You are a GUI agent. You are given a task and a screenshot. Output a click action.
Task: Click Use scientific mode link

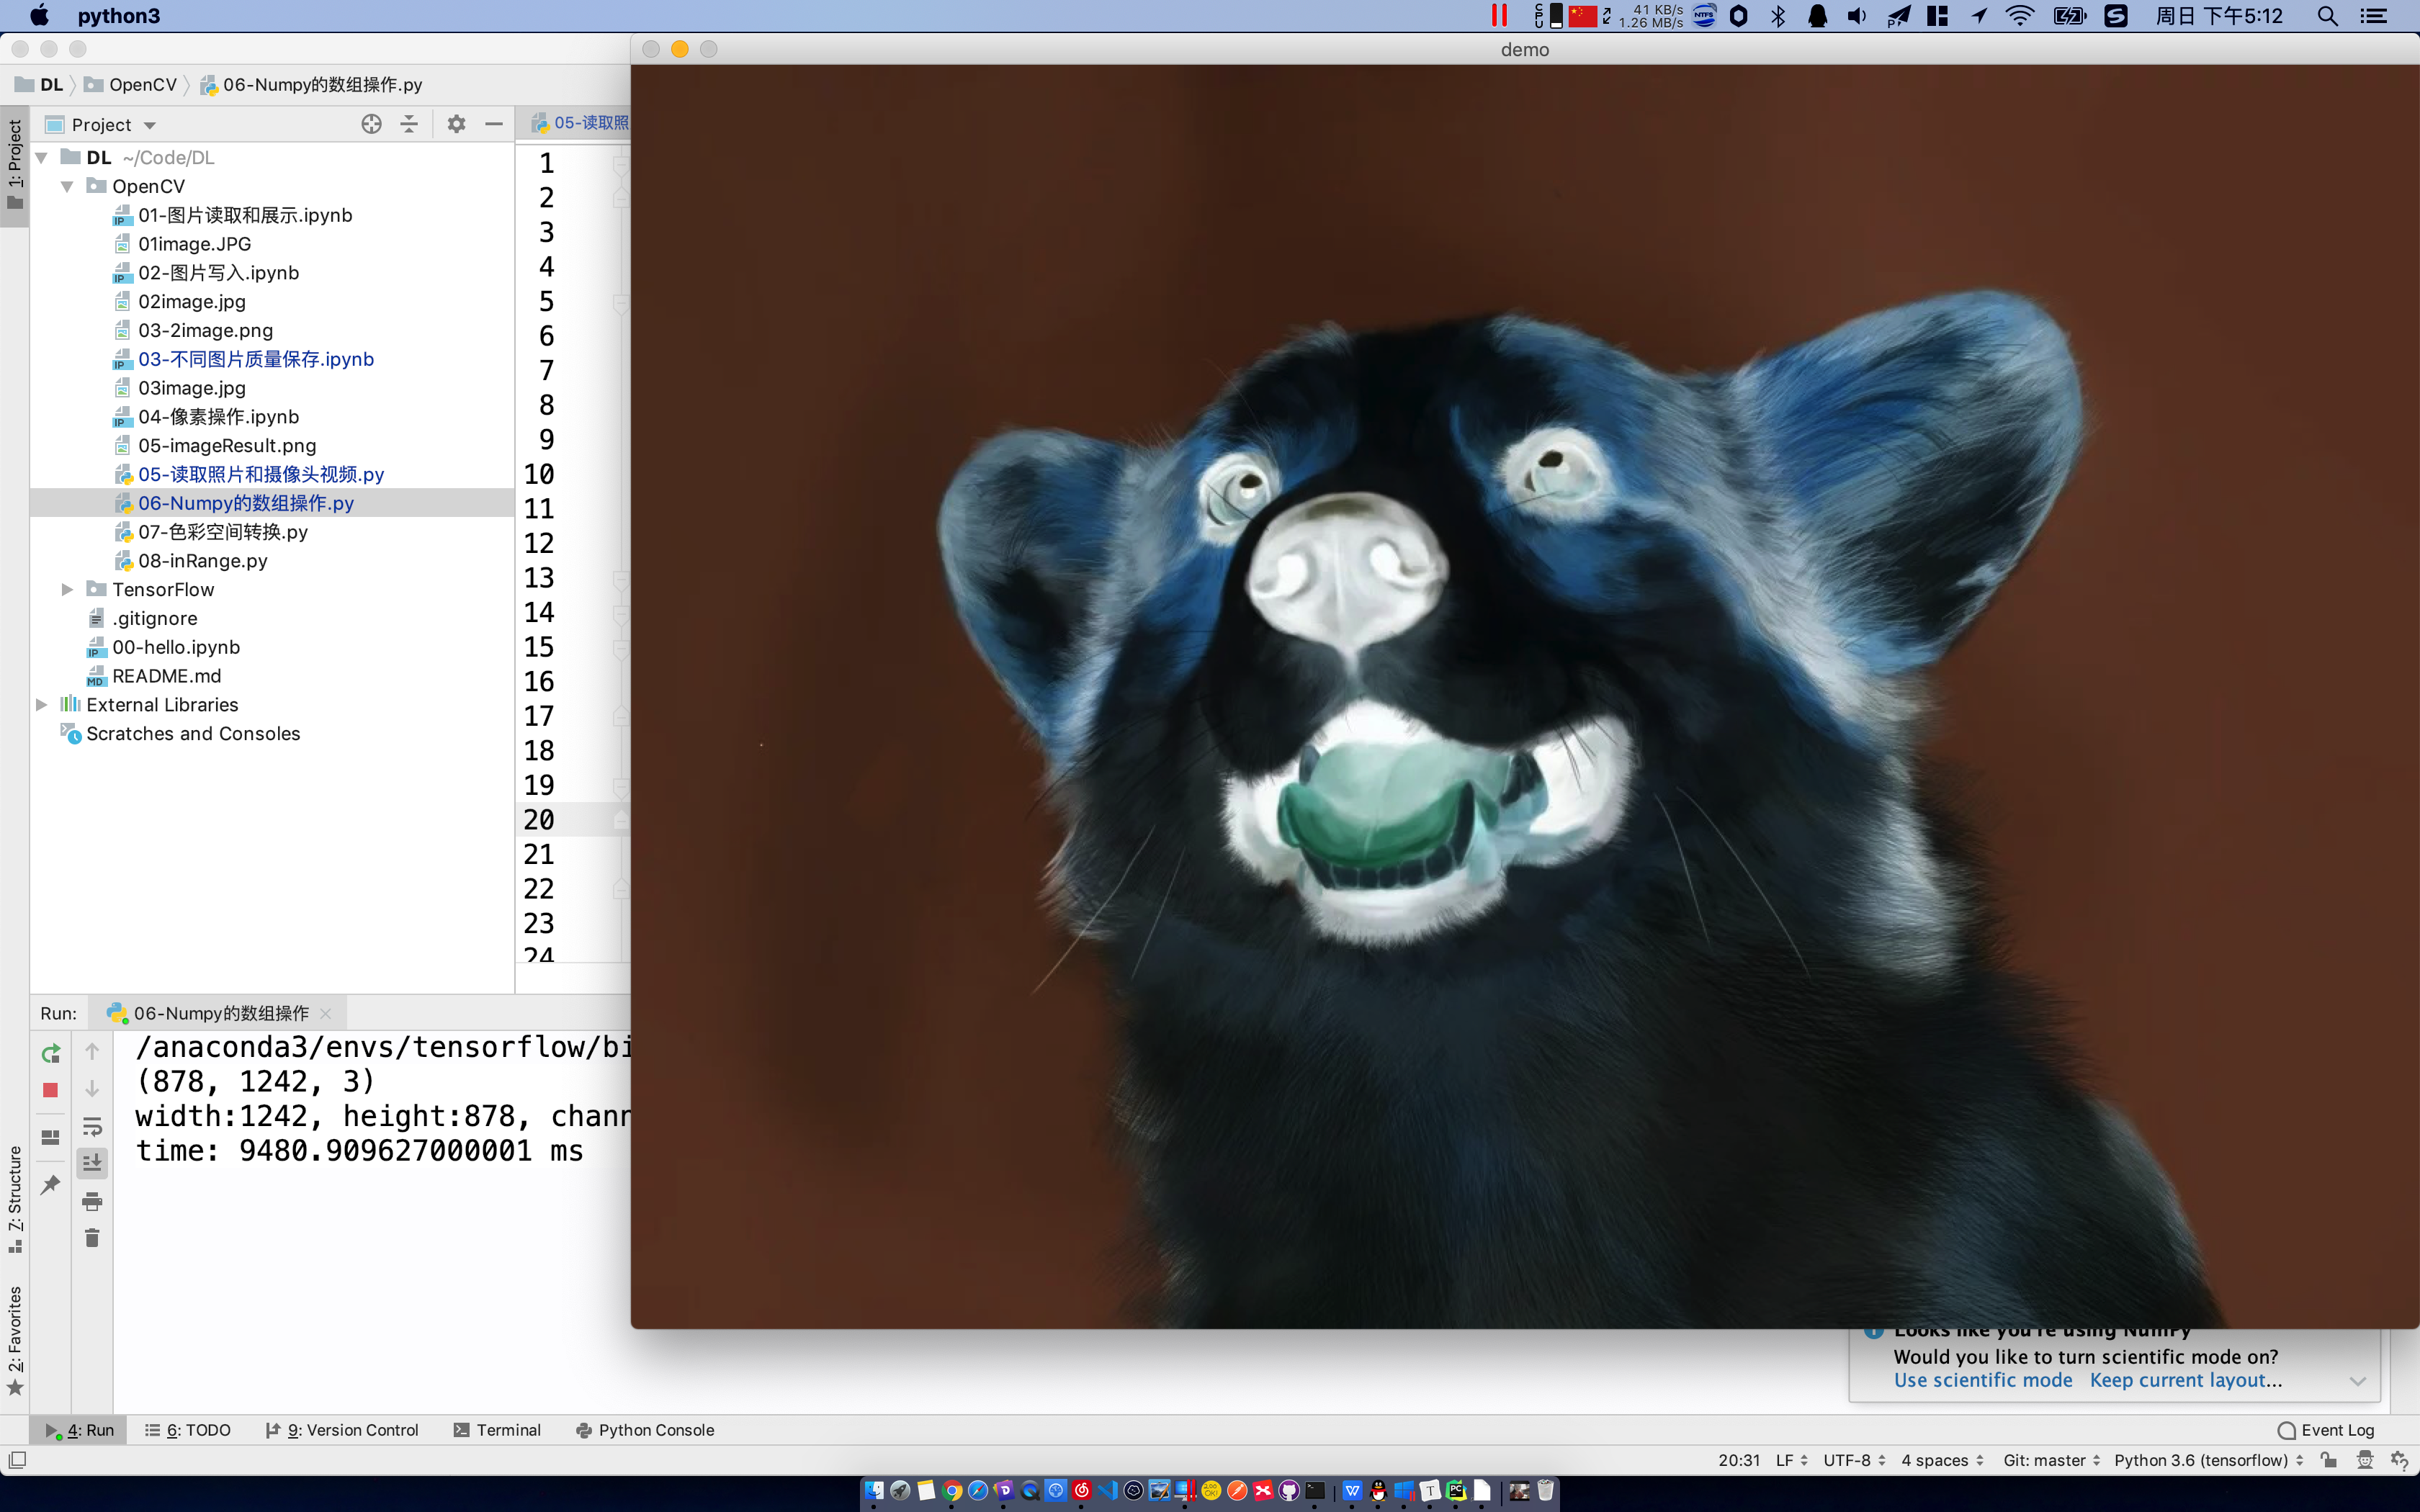click(1982, 1380)
